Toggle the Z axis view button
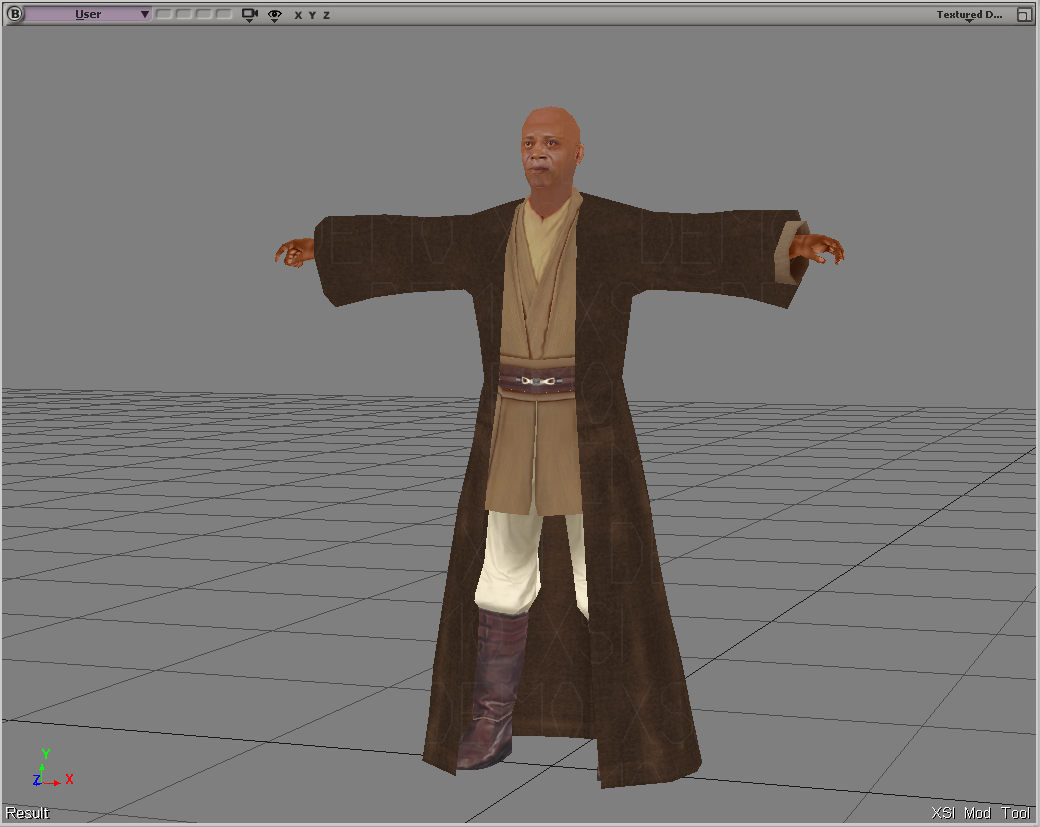 click(326, 15)
